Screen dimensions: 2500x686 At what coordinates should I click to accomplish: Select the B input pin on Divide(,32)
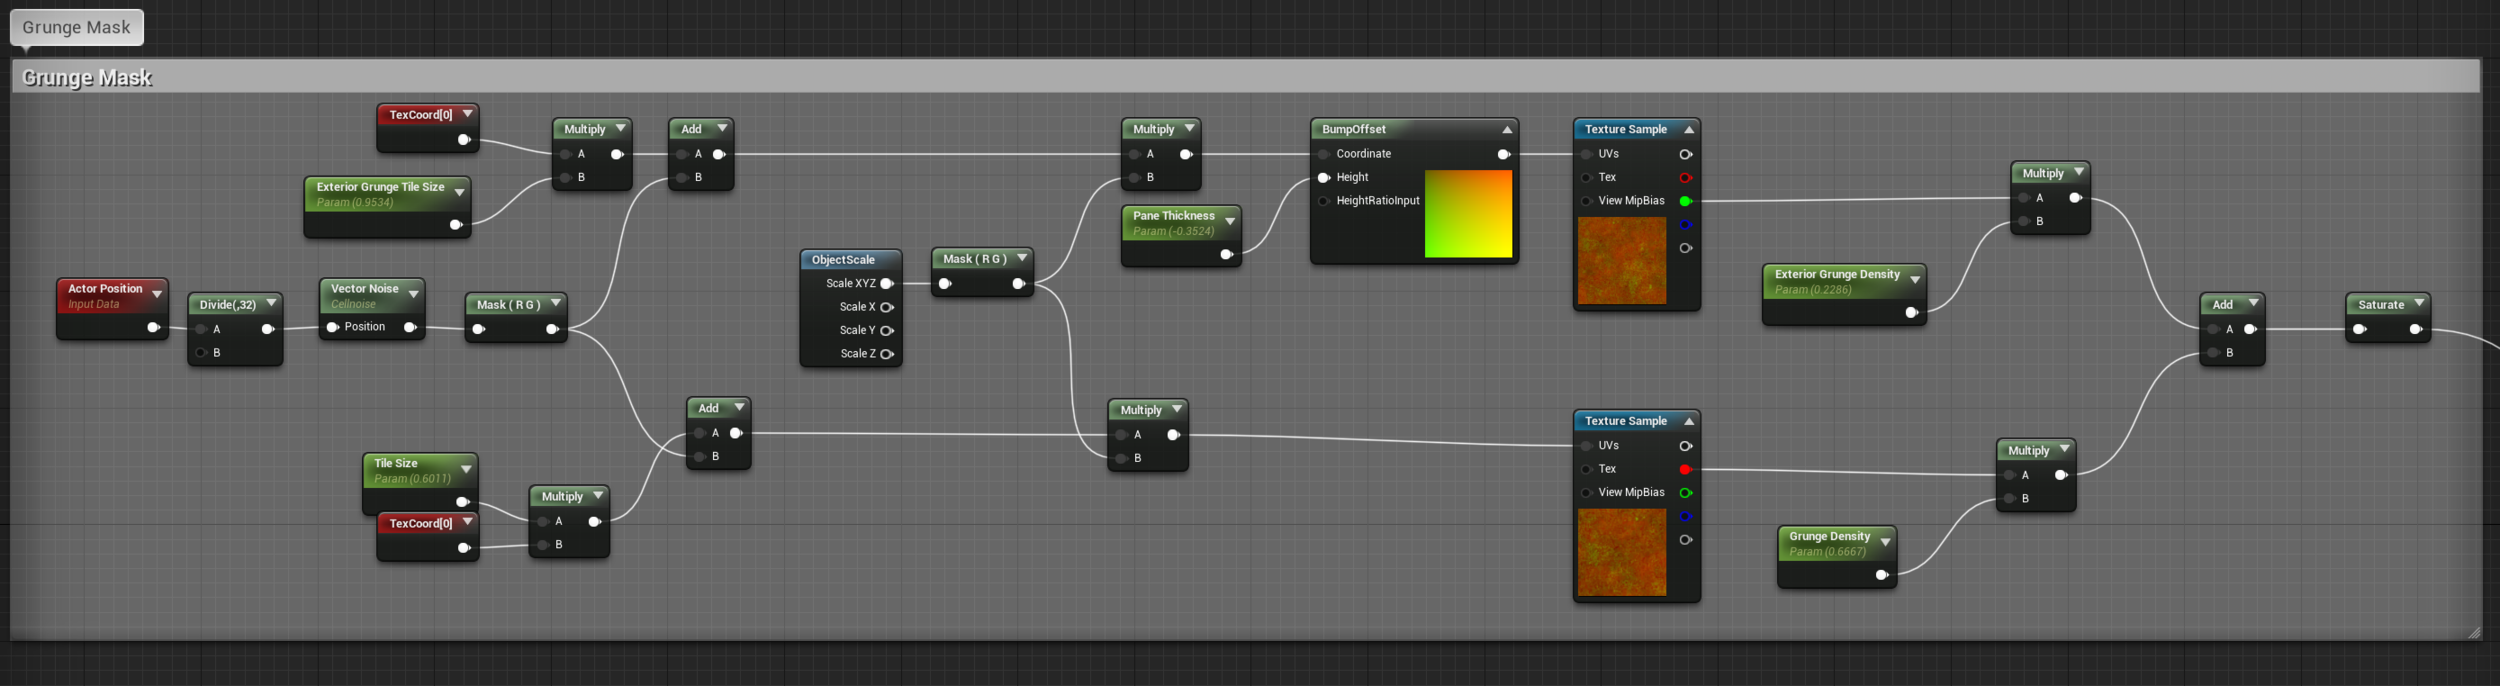tap(202, 353)
